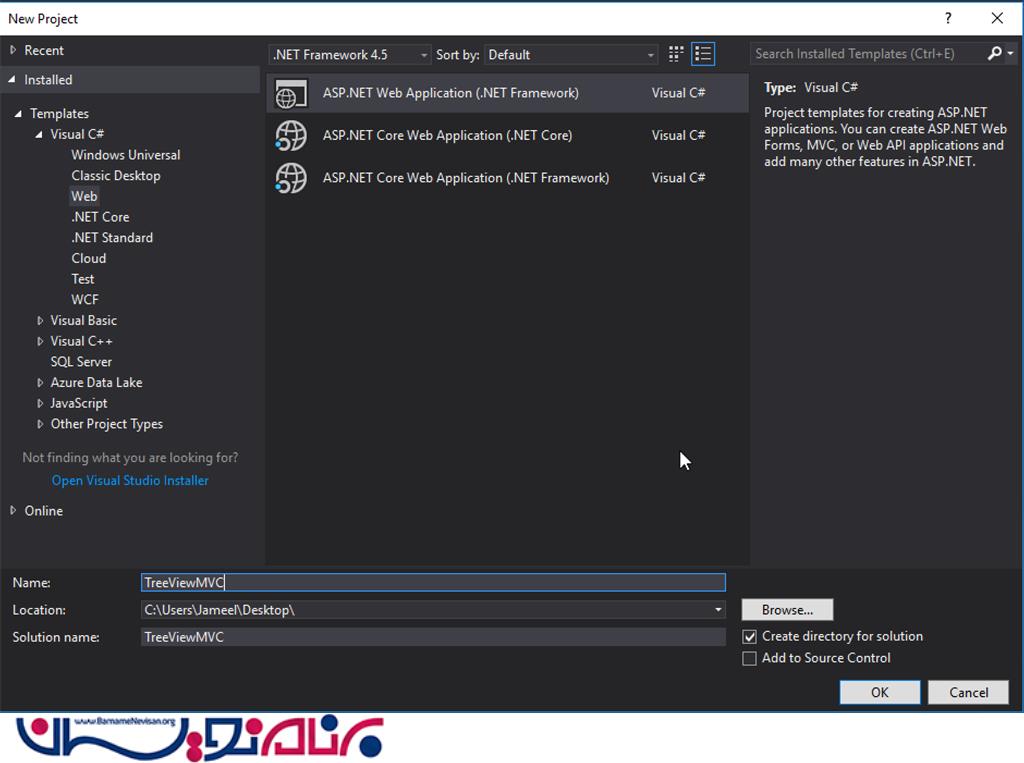Expand the Azure Data Lake node
The width and height of the screenshot is (1024, 763).
click(40, 383)
